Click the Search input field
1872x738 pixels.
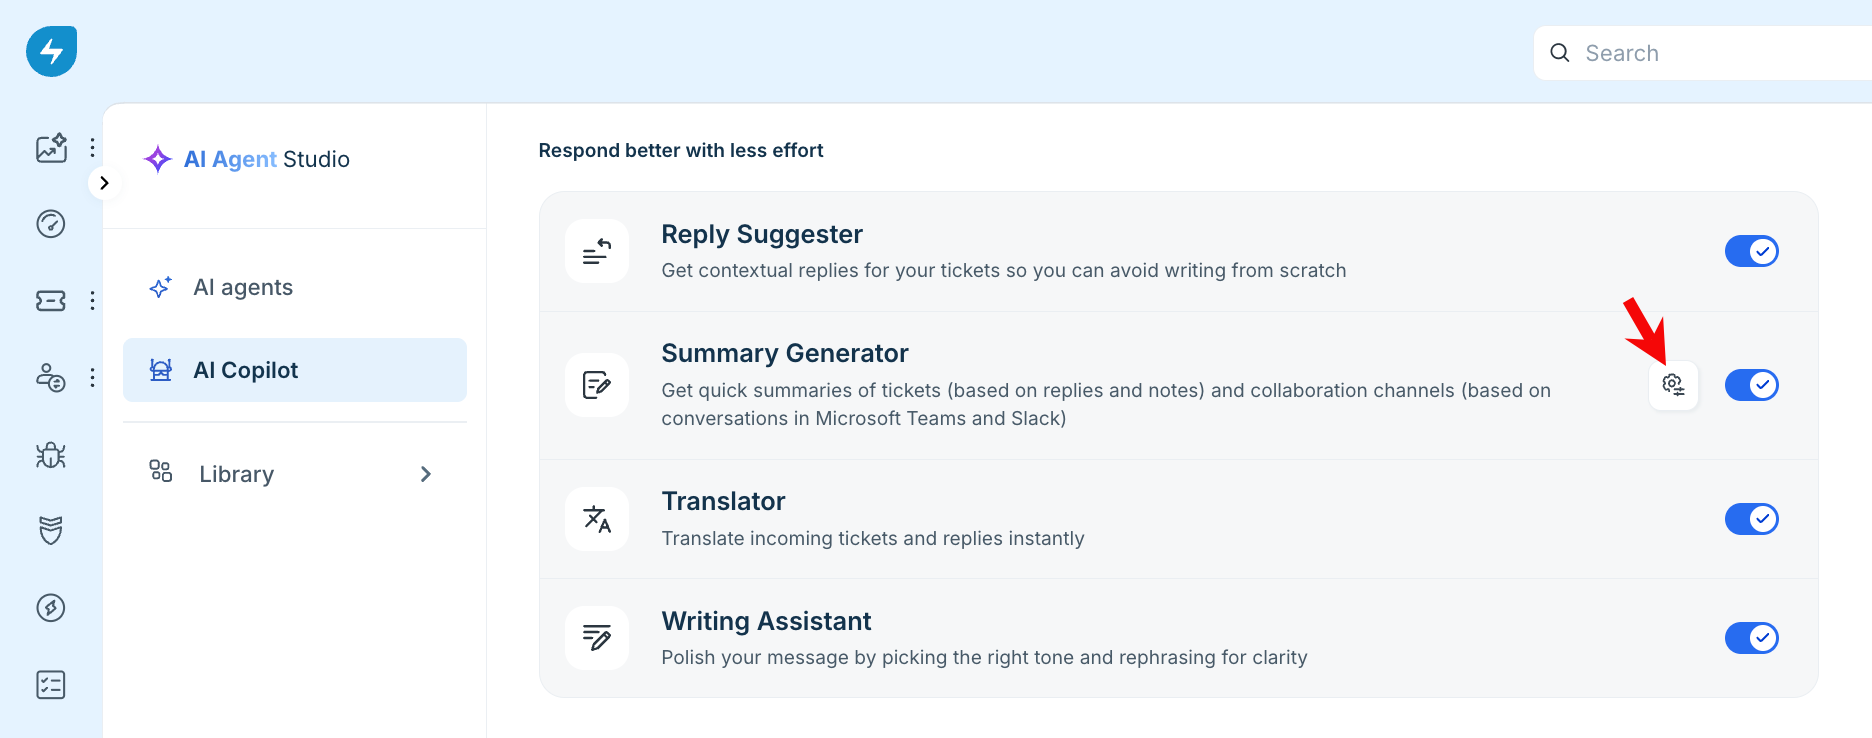(1703, 53)
